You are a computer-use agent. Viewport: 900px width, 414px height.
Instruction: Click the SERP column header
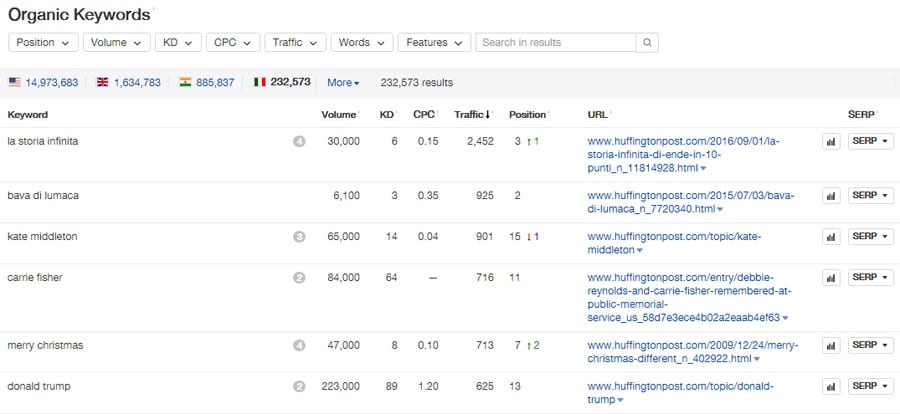tap(861, 115)
